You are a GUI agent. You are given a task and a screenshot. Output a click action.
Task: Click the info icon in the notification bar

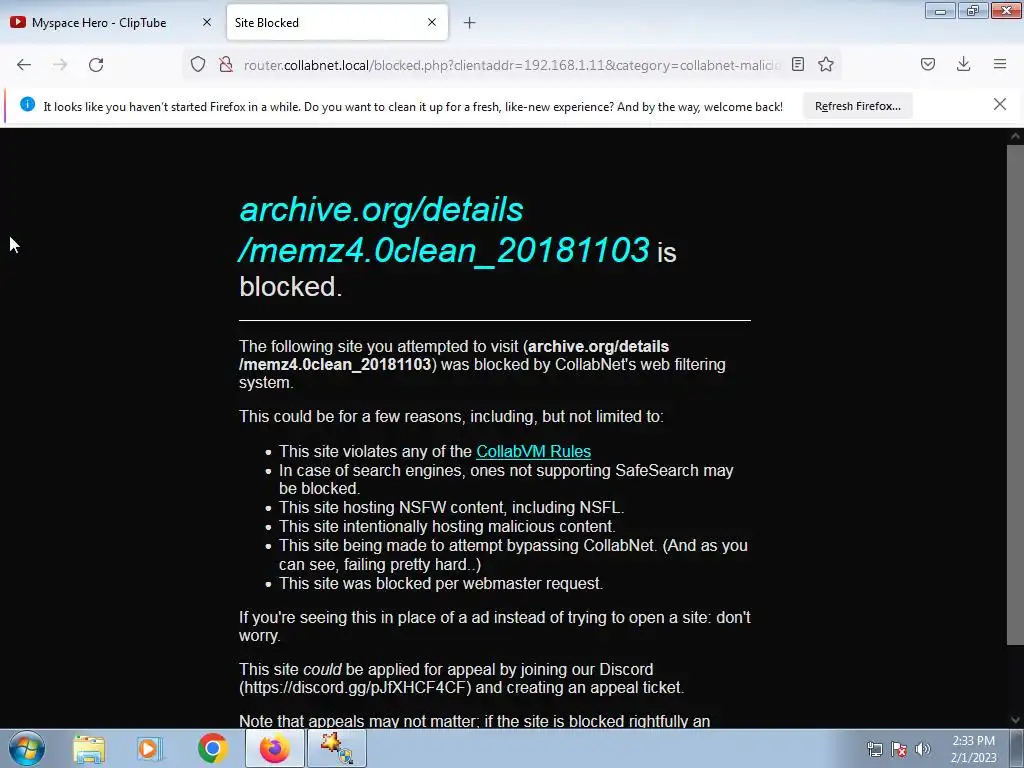(x=27, y=104)
